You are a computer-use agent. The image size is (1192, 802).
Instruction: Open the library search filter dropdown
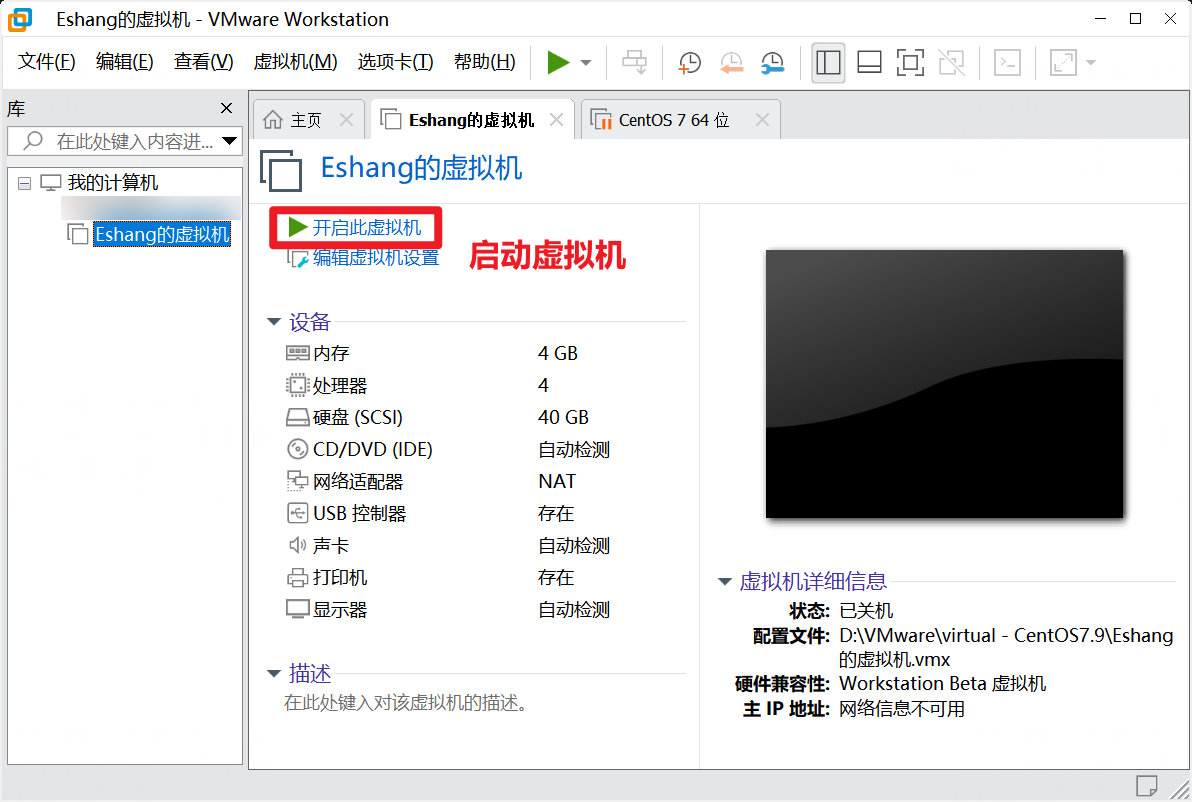(x=230, y=141)
